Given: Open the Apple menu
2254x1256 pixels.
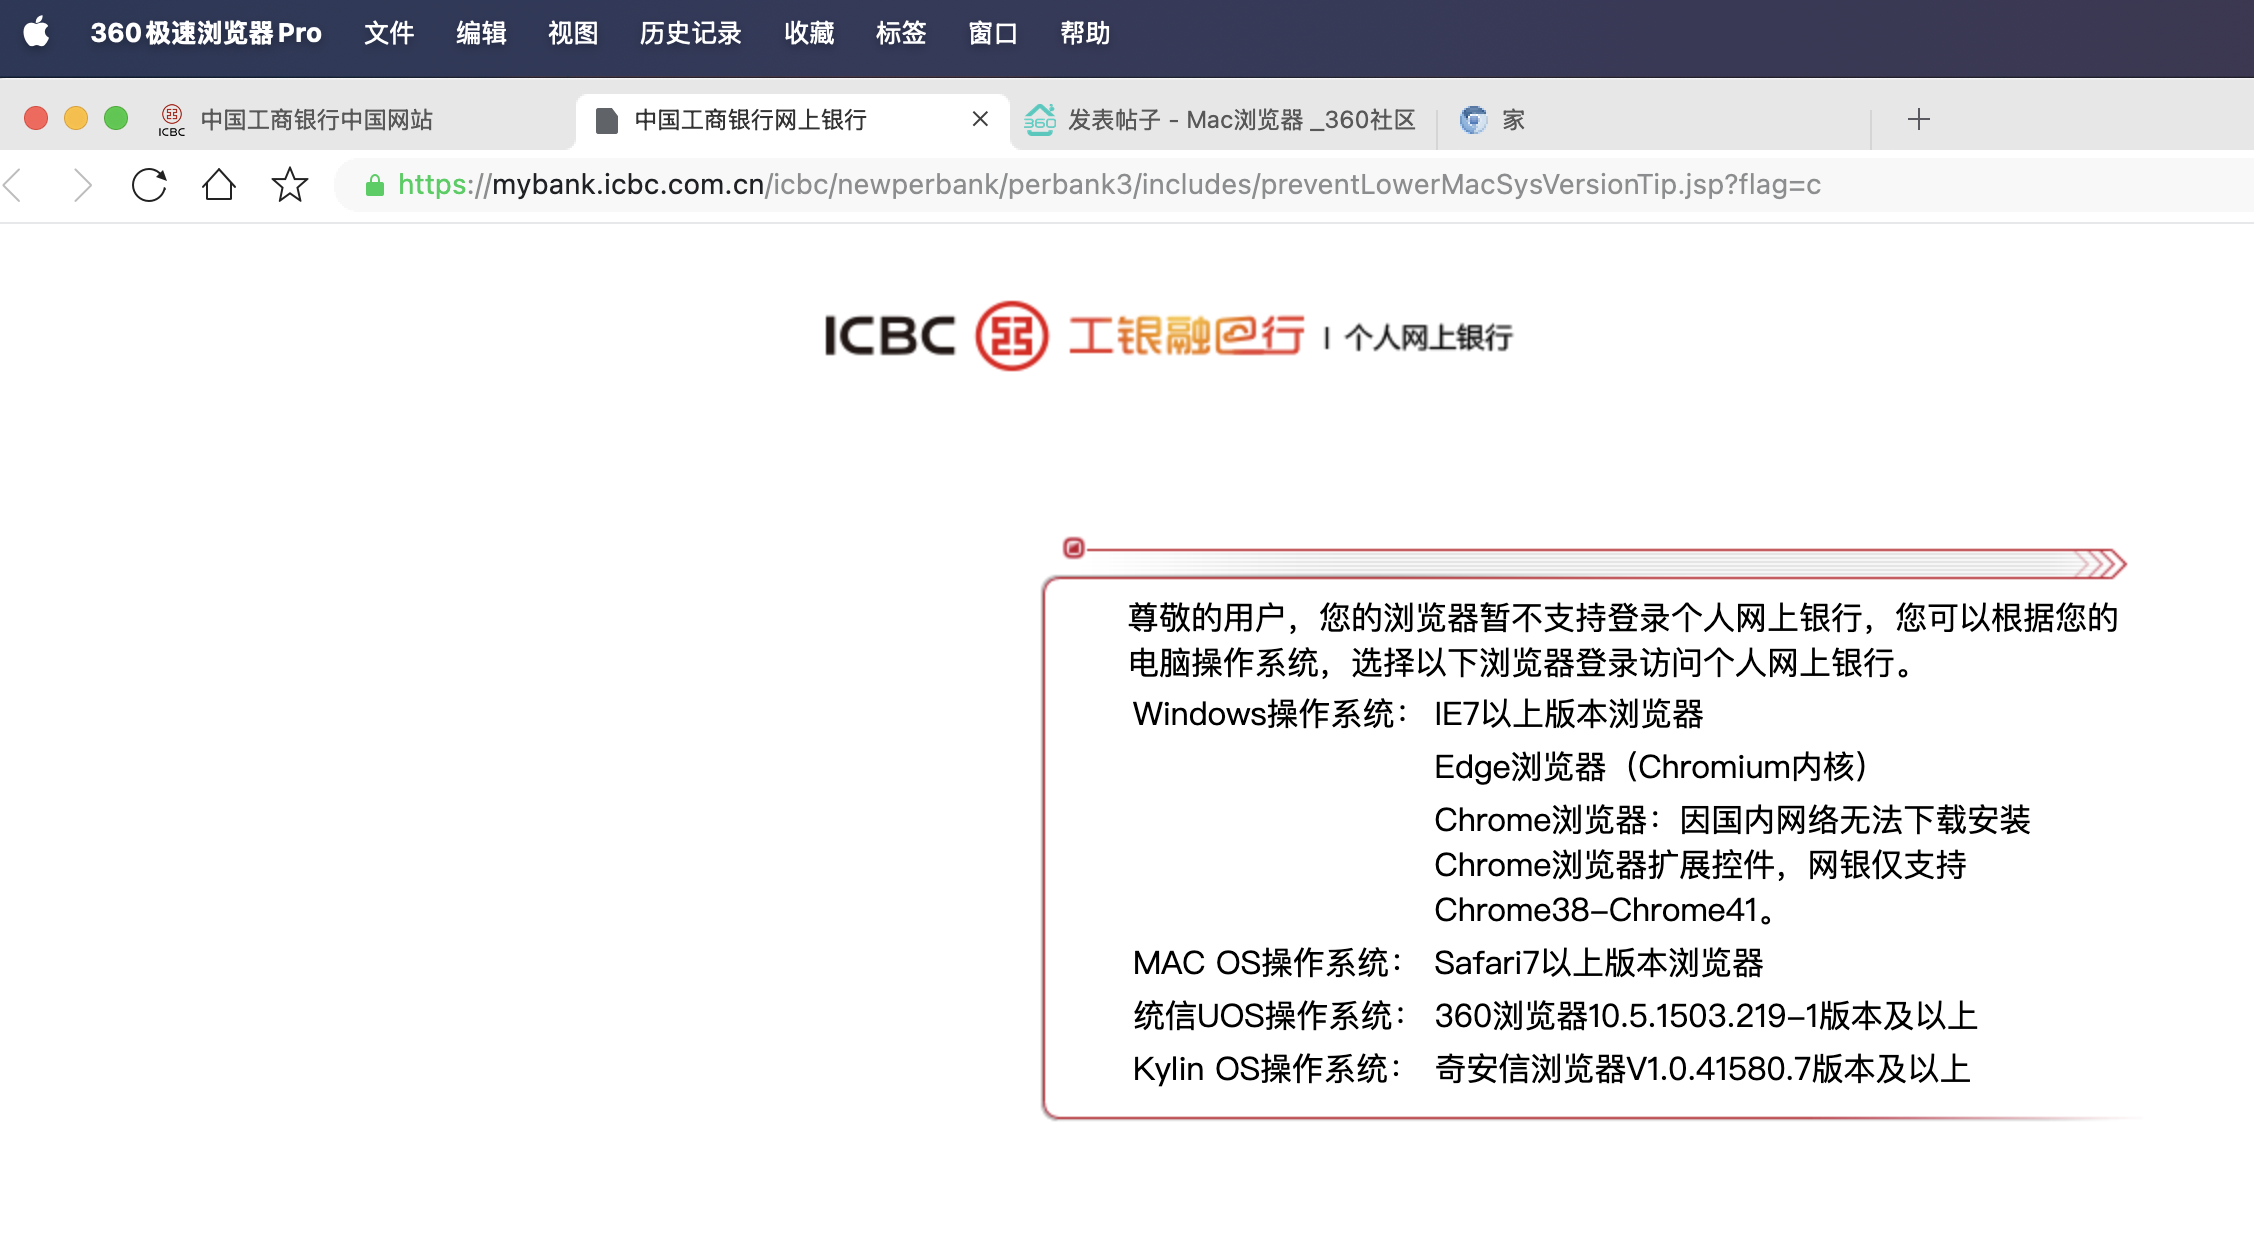Looking at the screenshot, I should click(x=36, y=32).
